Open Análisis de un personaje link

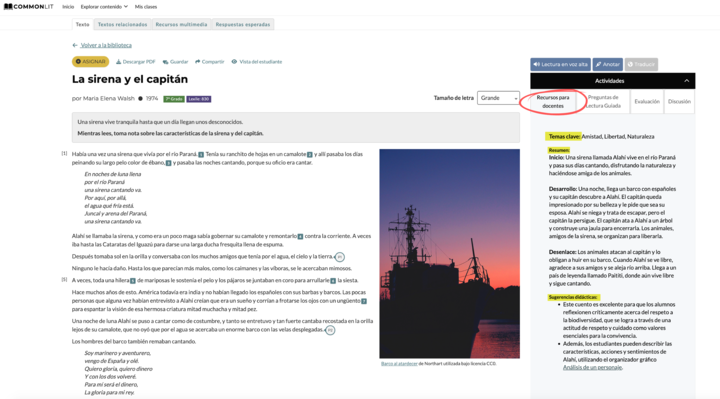(x=592, y=367)
